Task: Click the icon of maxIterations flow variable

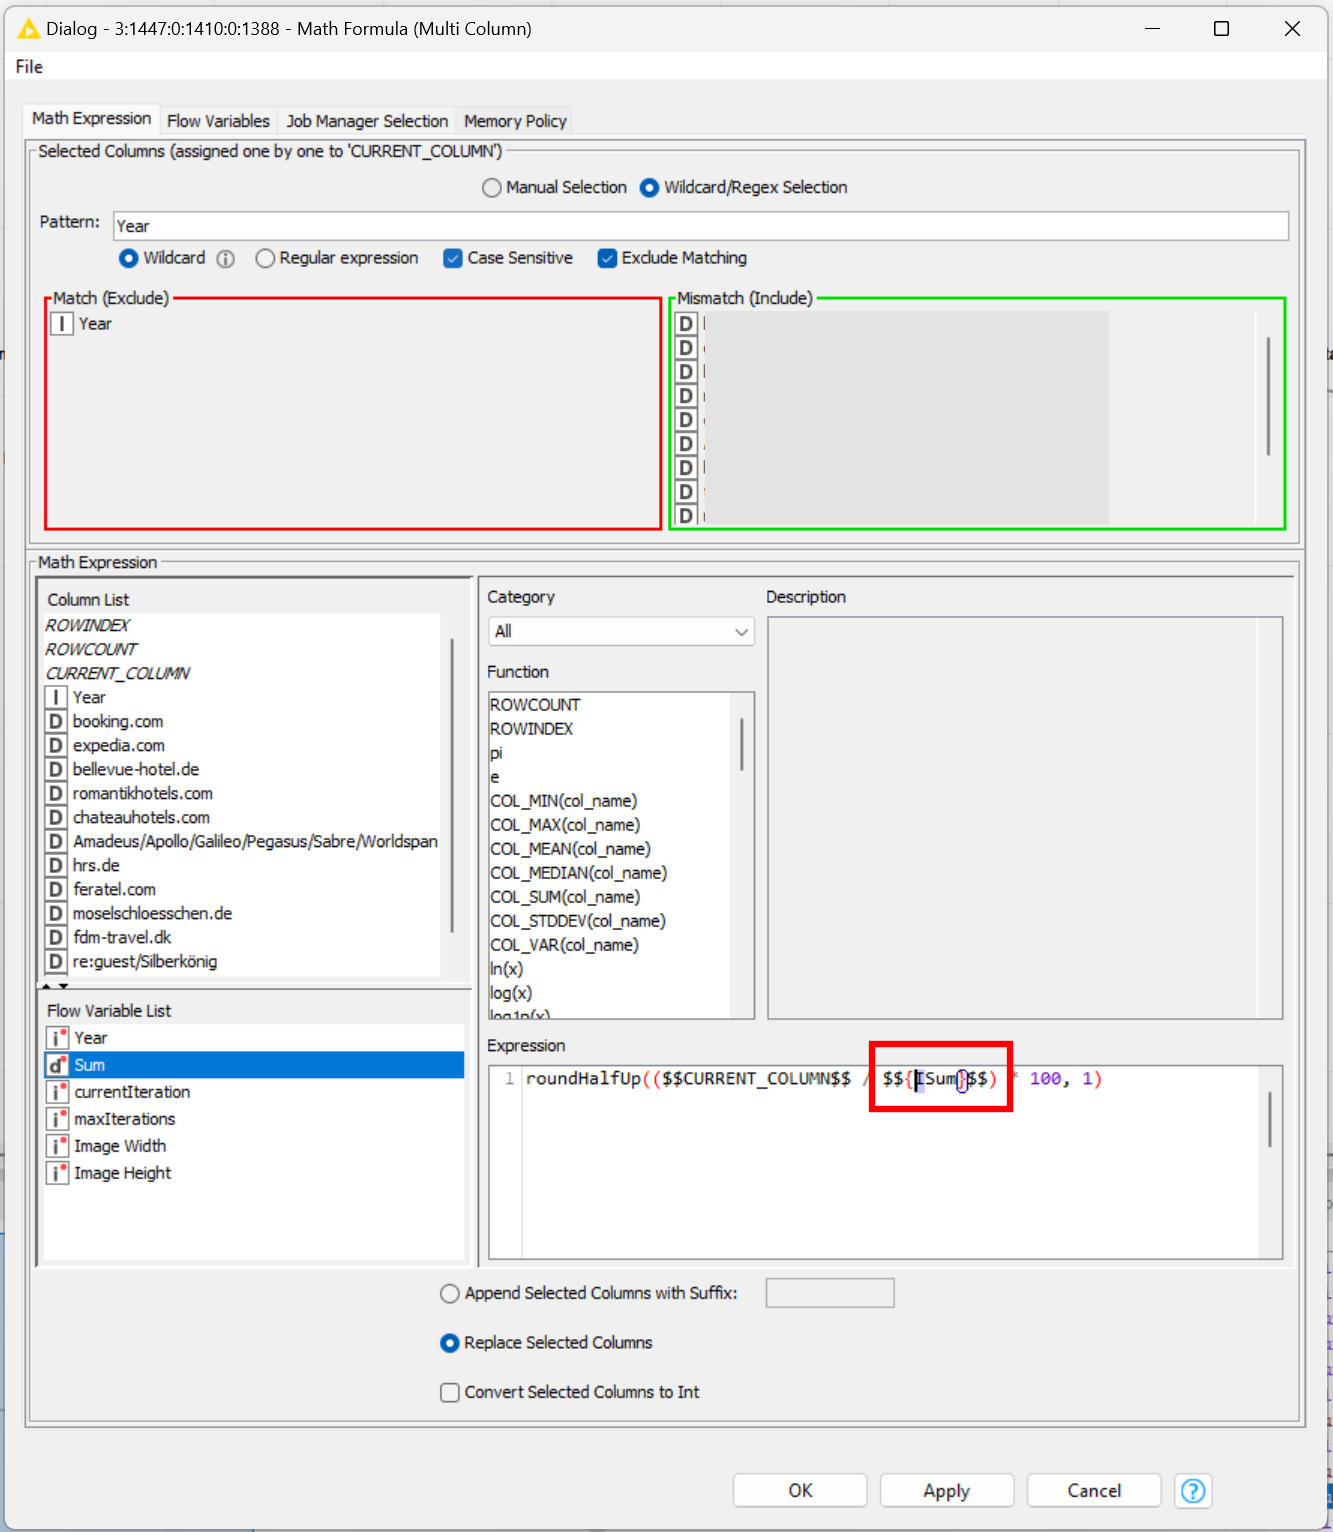Action: 58,1119
